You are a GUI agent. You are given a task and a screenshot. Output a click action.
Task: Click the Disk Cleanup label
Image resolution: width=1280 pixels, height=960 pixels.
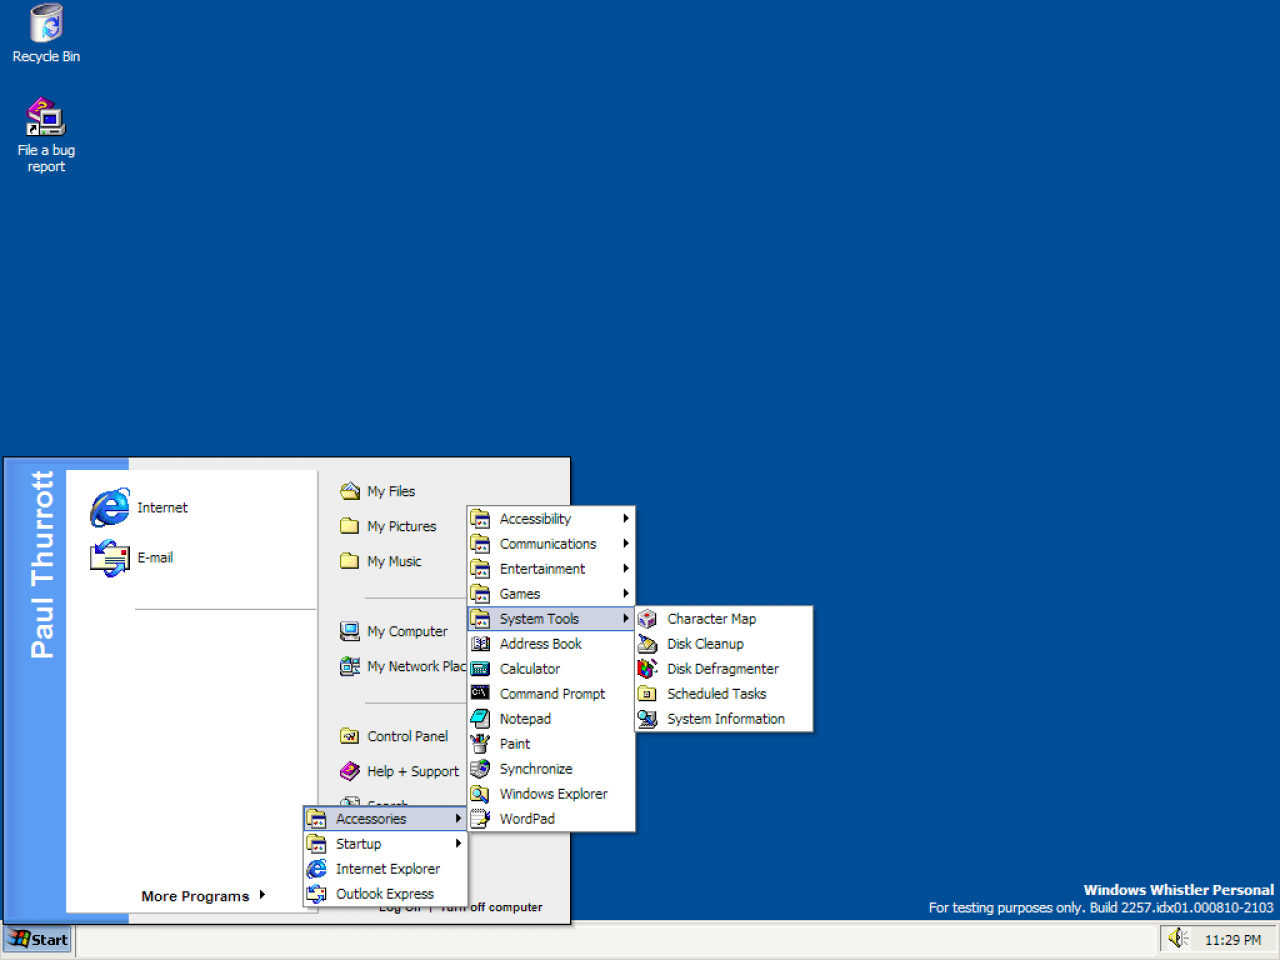click(x=705, y=644)
